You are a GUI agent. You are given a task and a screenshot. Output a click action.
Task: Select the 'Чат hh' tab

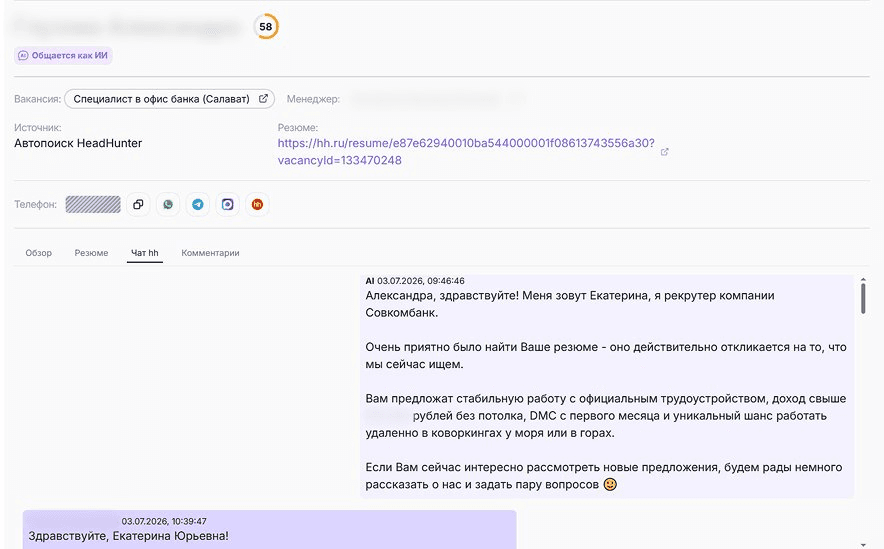coord(145,253)
